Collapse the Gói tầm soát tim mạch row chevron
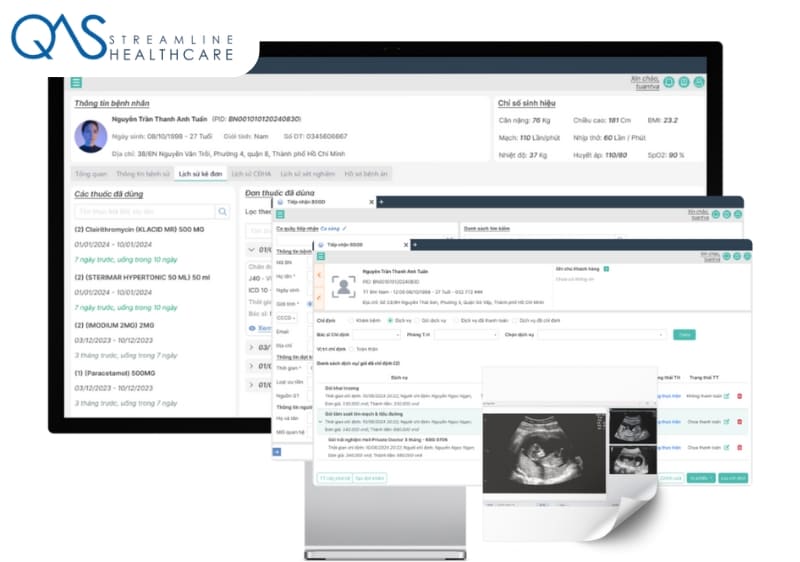The image size is (800, 562). coord(320,422)
